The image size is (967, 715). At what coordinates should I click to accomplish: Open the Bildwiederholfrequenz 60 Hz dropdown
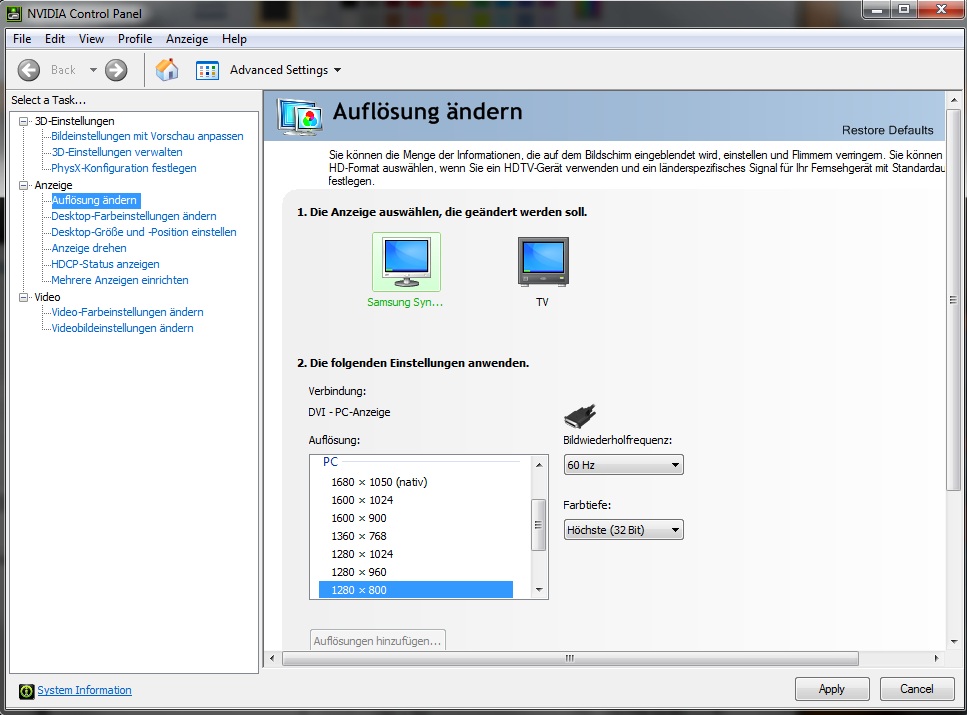click(x=623, y=465)
